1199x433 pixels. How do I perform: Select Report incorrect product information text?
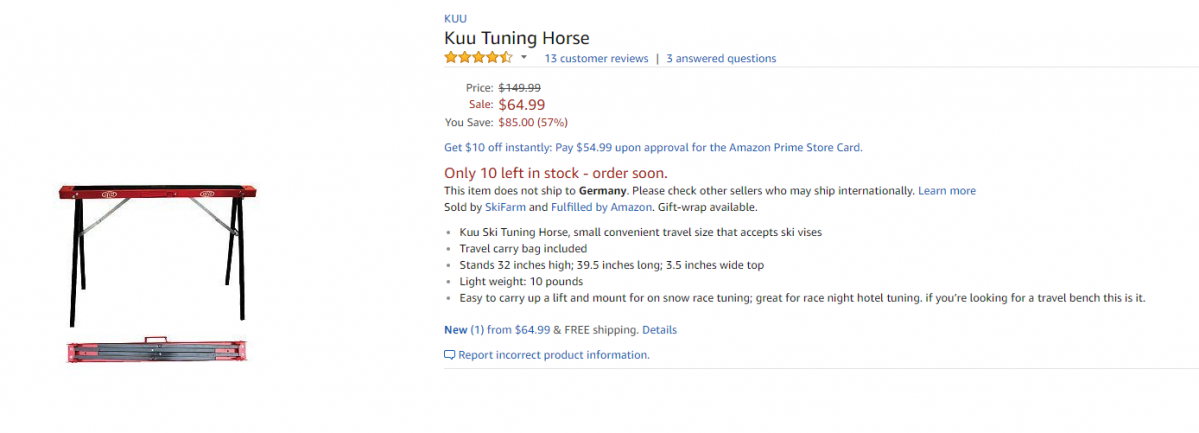tap(554, 355)
